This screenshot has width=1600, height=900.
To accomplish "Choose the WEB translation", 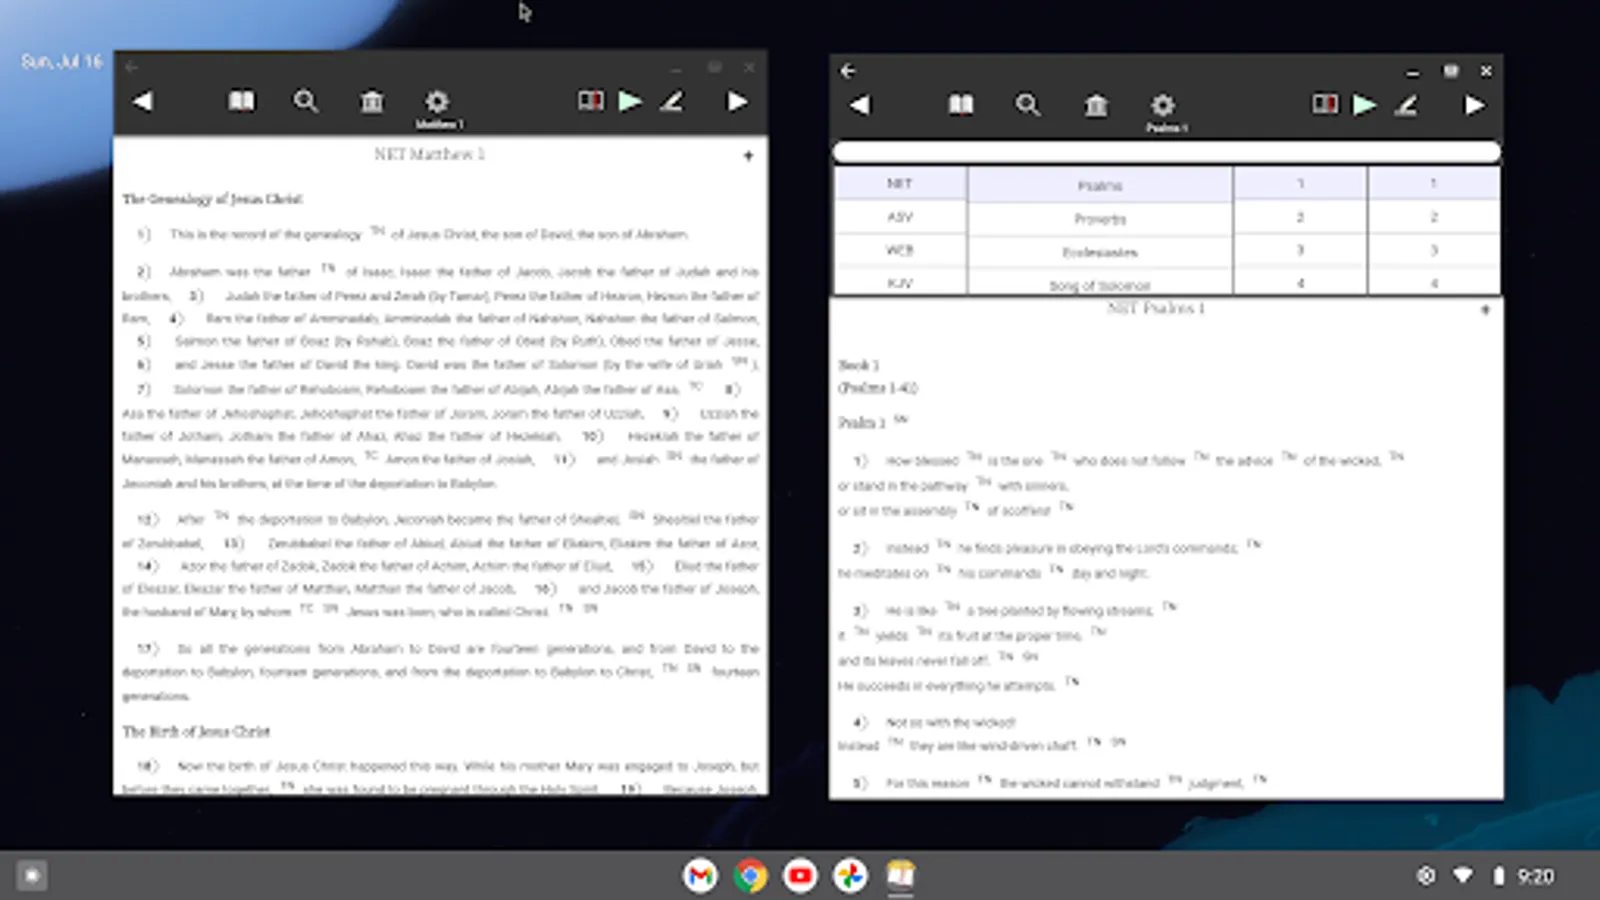I will 900,250.
